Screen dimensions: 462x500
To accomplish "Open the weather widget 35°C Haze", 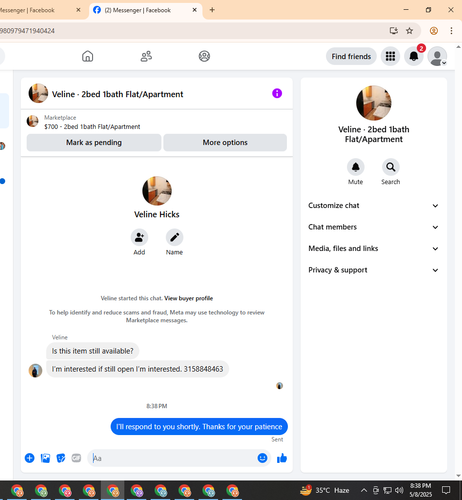I will tap(324, 490).
